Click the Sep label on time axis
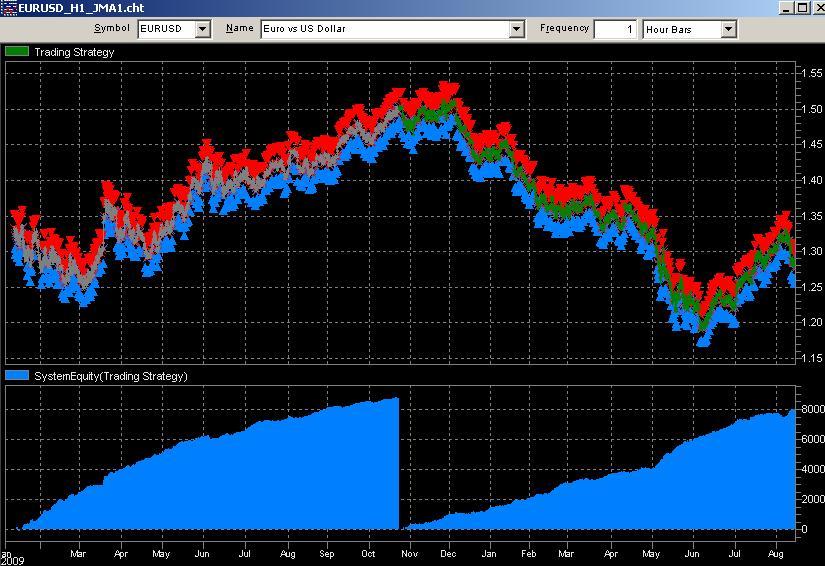825x566 pixels. pos(327,553)
